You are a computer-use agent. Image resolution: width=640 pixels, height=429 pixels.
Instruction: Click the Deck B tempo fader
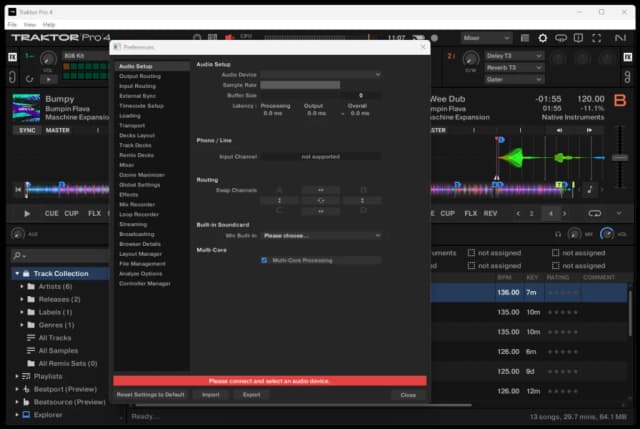620,158
